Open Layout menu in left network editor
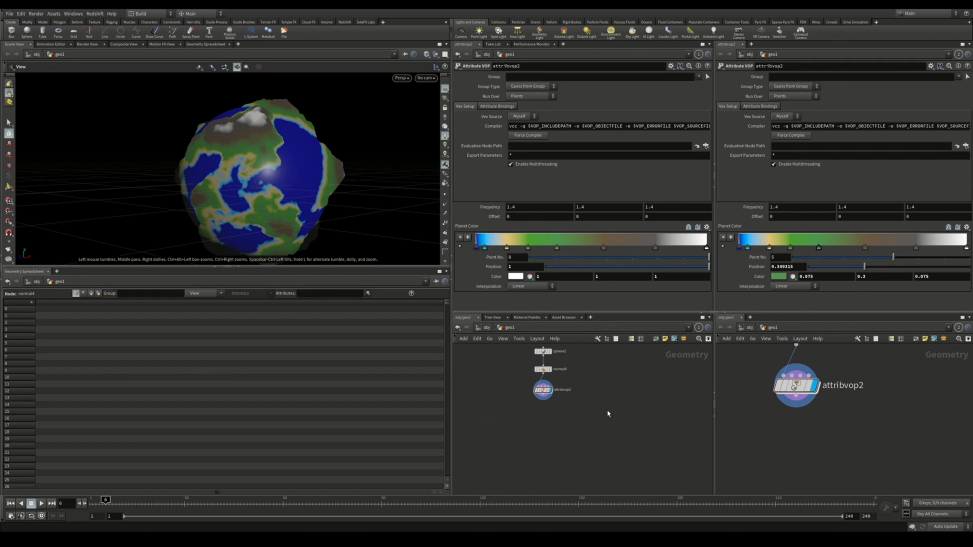This screenshot has height=547, width=973. [537, 339]
